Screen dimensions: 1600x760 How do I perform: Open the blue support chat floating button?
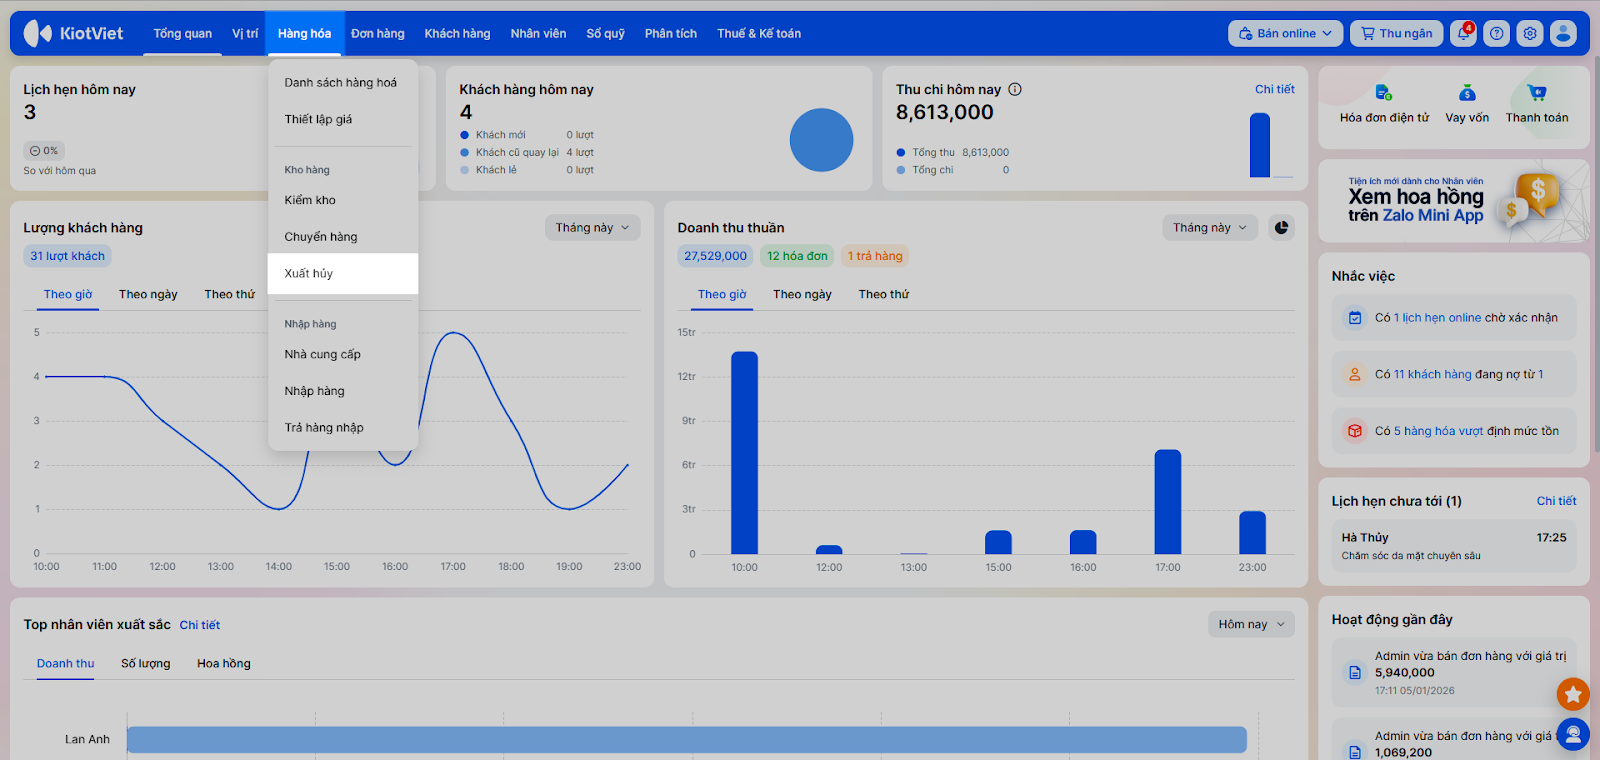tap(1573, 735)
